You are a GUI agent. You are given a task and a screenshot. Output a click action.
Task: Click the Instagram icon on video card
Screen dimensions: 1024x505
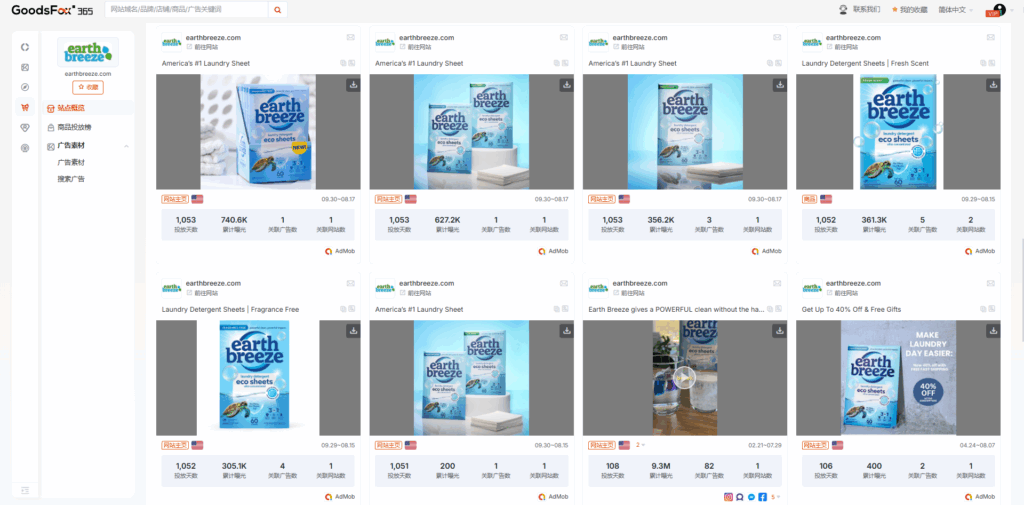[728, 497]
